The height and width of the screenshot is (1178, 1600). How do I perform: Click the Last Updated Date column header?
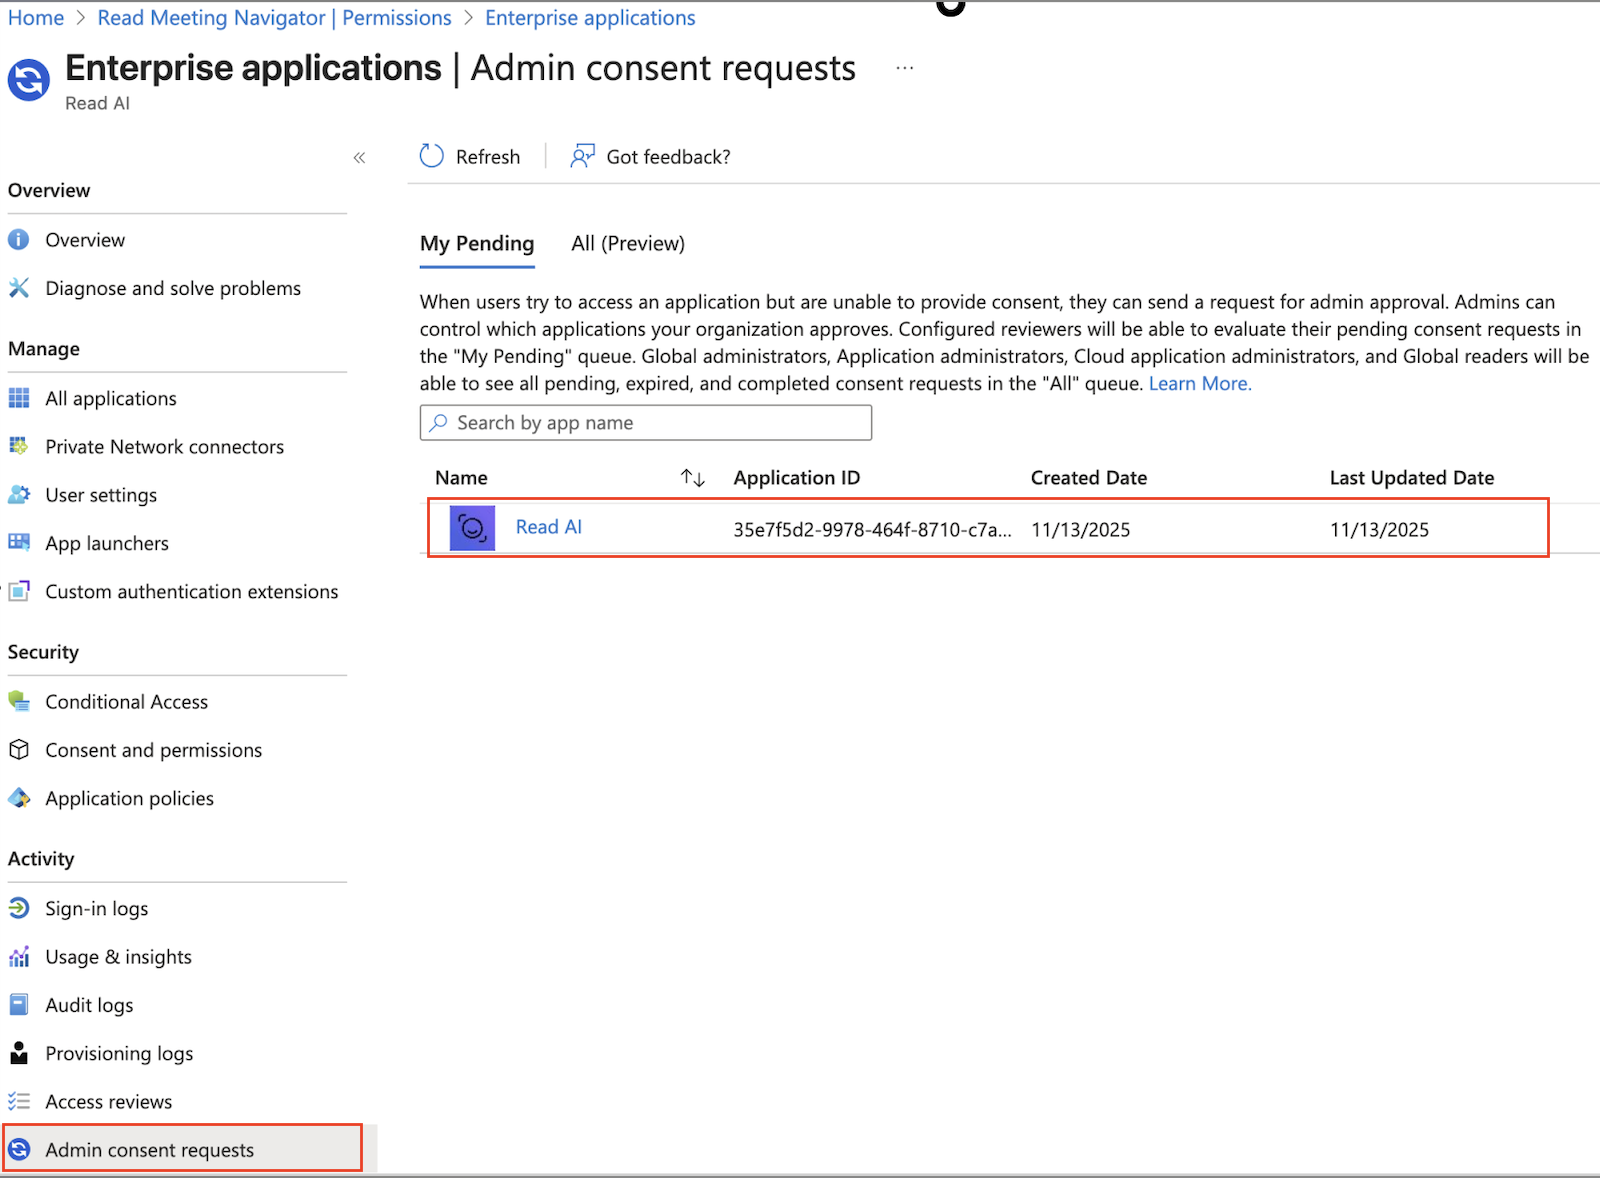tap(1412, 478)
